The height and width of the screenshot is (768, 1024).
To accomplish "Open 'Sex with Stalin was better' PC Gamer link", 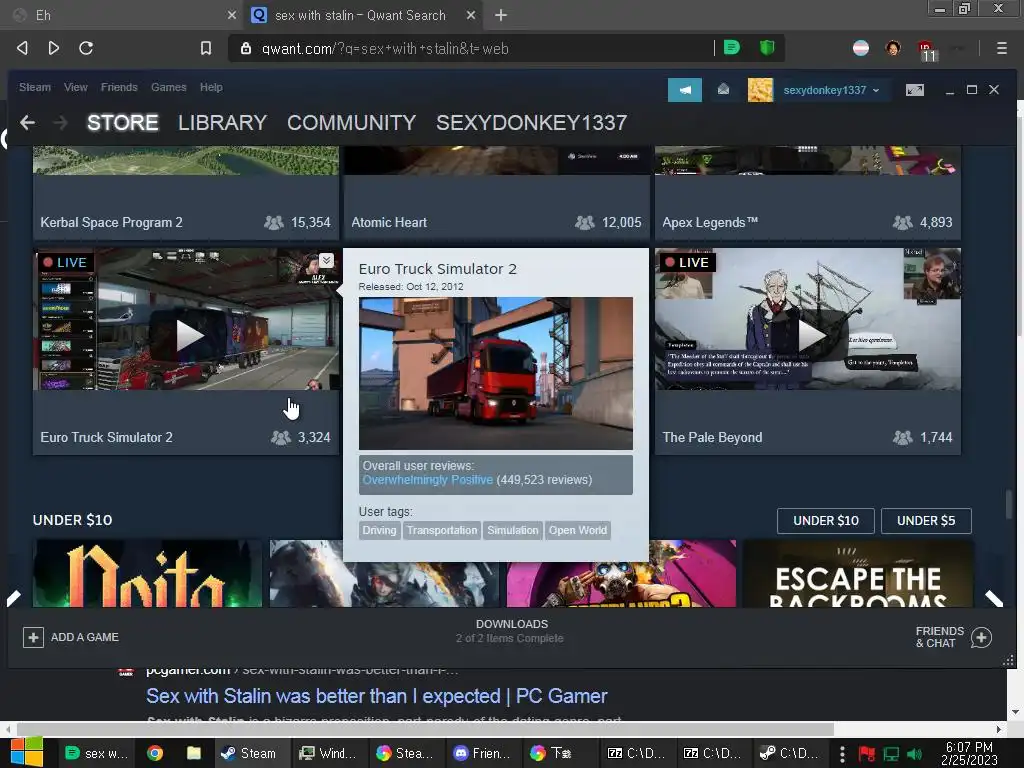I will 377,696.
